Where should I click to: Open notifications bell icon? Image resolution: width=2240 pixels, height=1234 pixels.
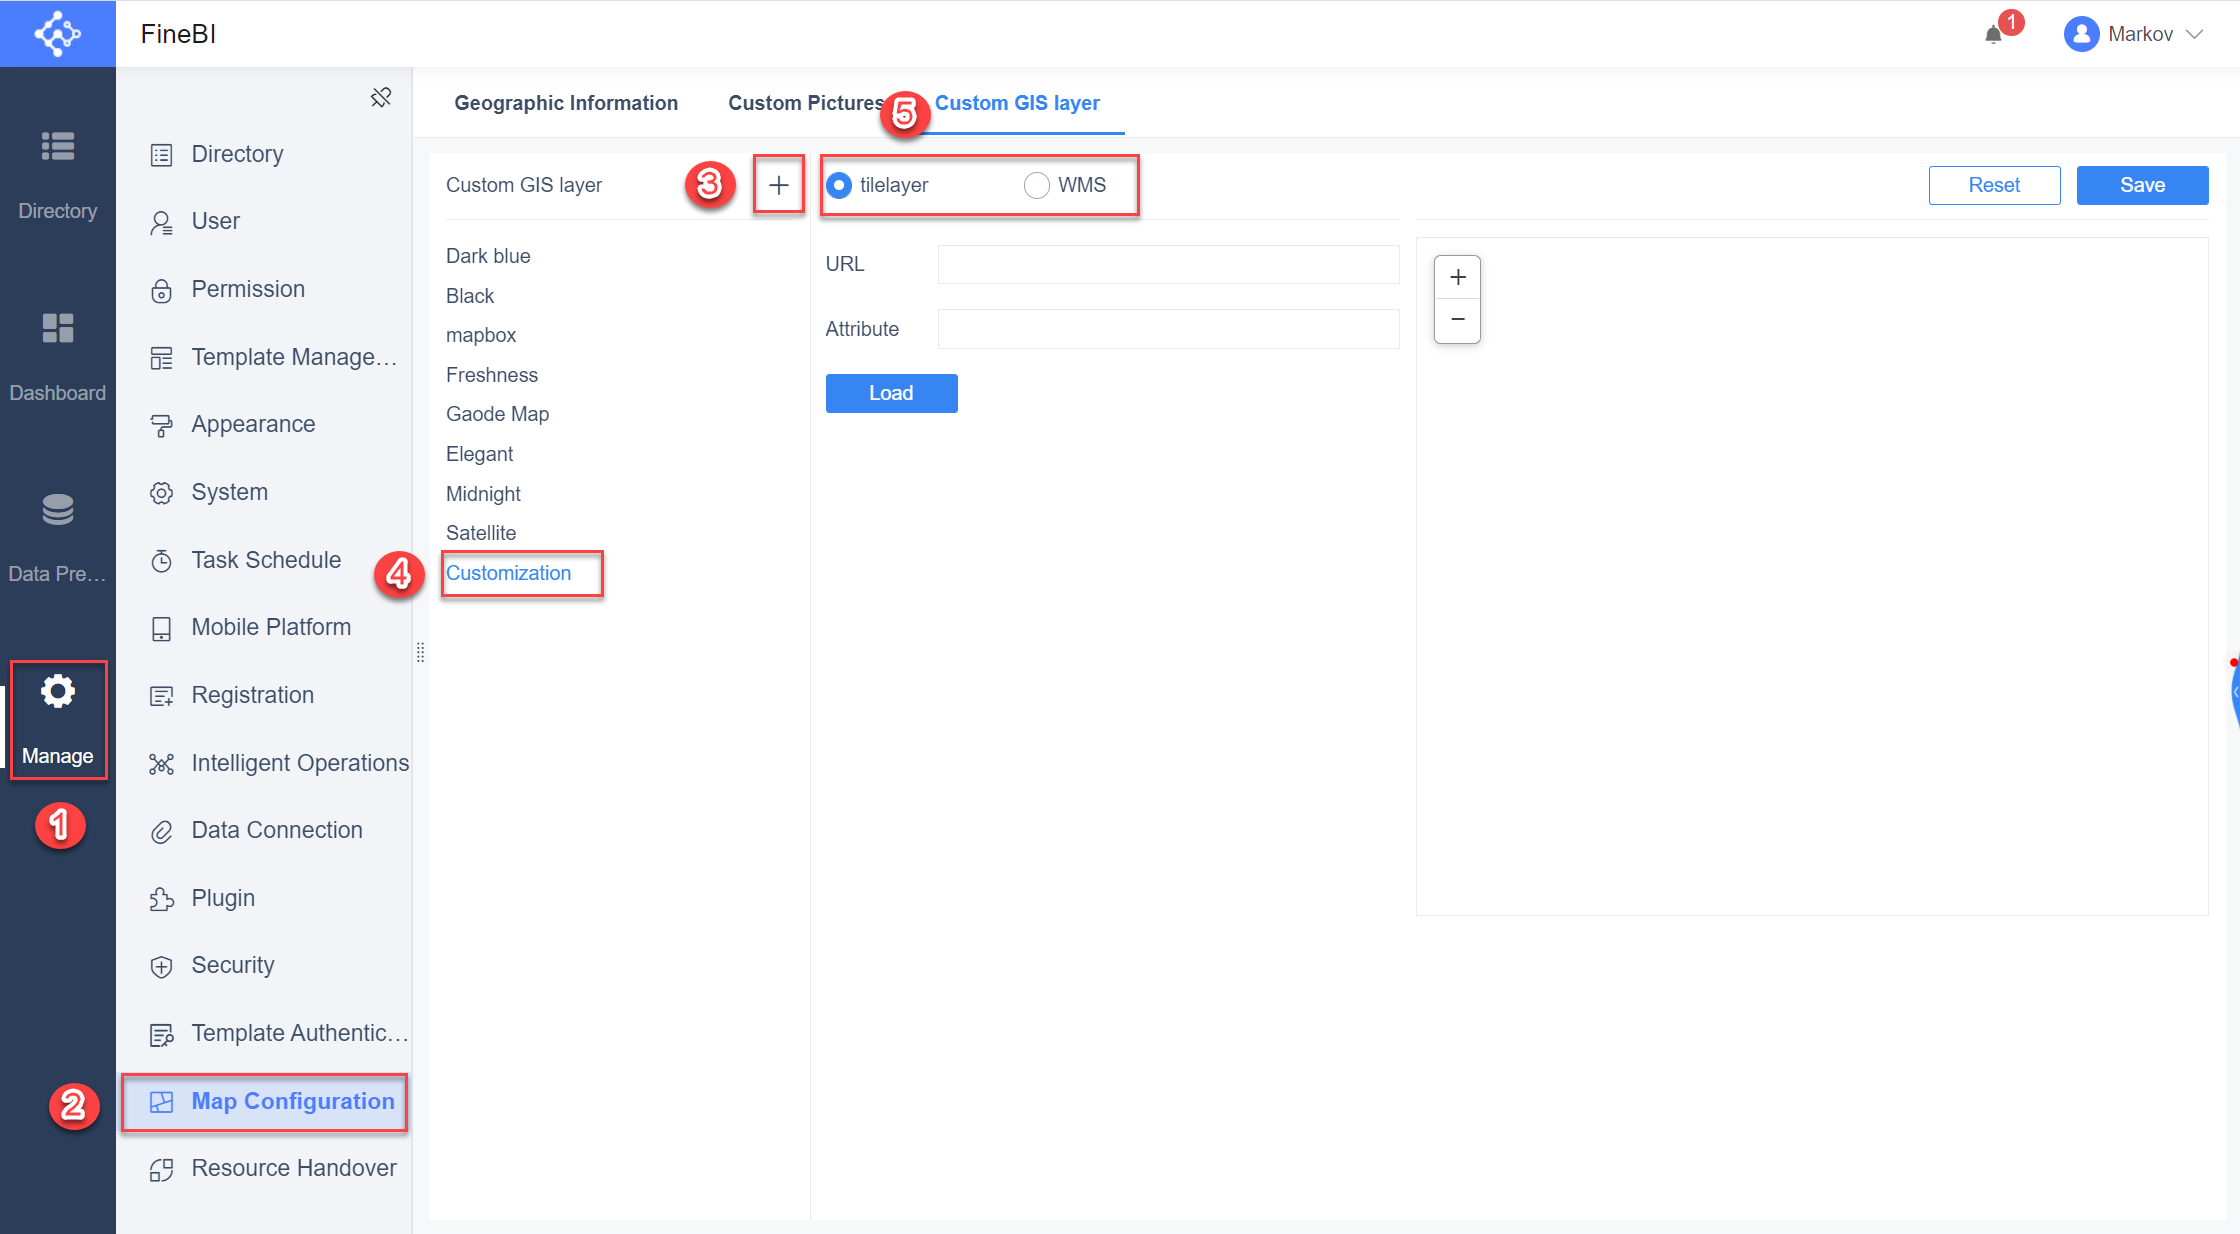[x=1993, y=34]
